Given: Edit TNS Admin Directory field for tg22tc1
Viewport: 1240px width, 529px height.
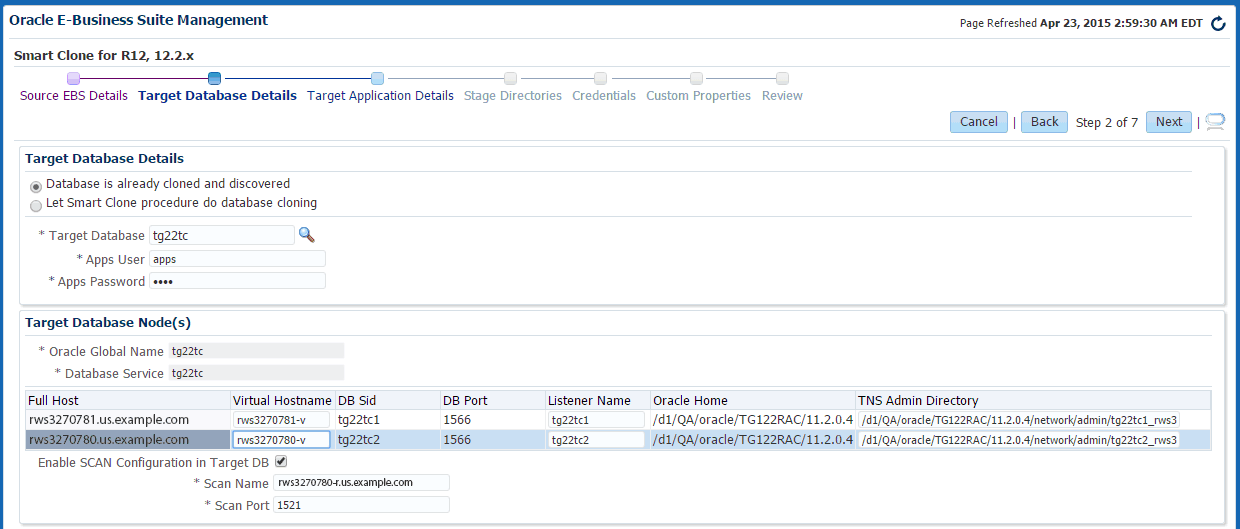Looking at the screenshot, I should point(1019,420).
